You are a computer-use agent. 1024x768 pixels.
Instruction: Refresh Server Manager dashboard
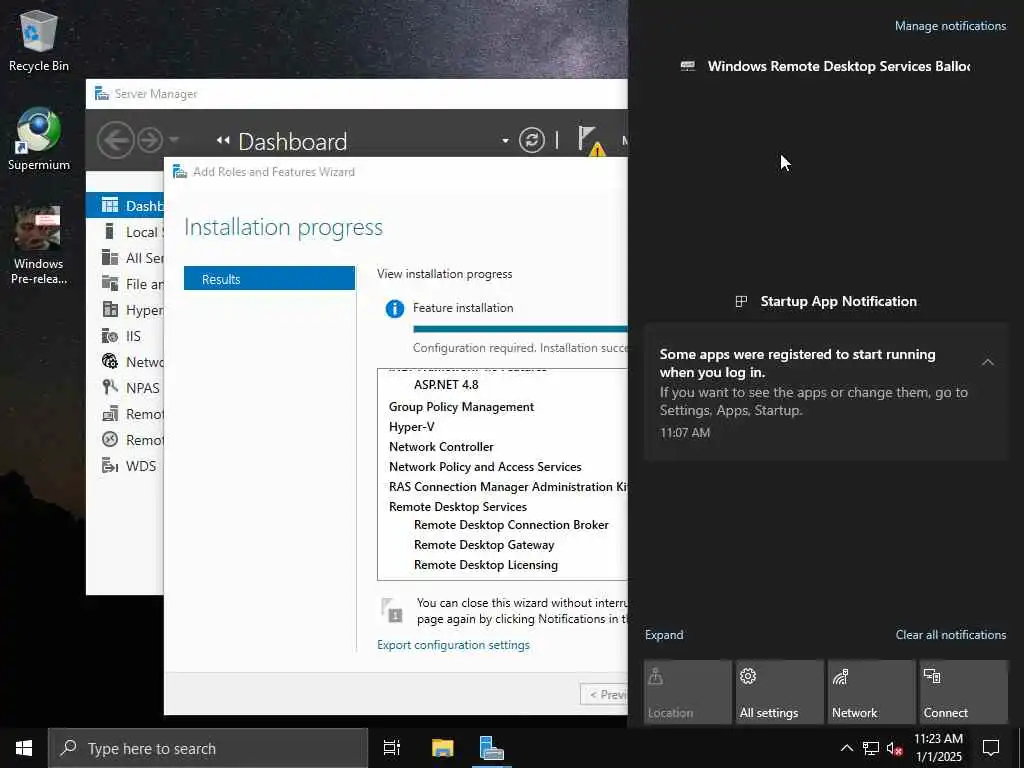532,140
